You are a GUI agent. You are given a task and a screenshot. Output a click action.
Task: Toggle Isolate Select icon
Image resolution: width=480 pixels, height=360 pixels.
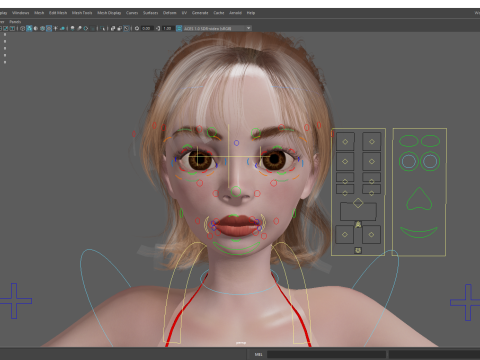point(102,28)
